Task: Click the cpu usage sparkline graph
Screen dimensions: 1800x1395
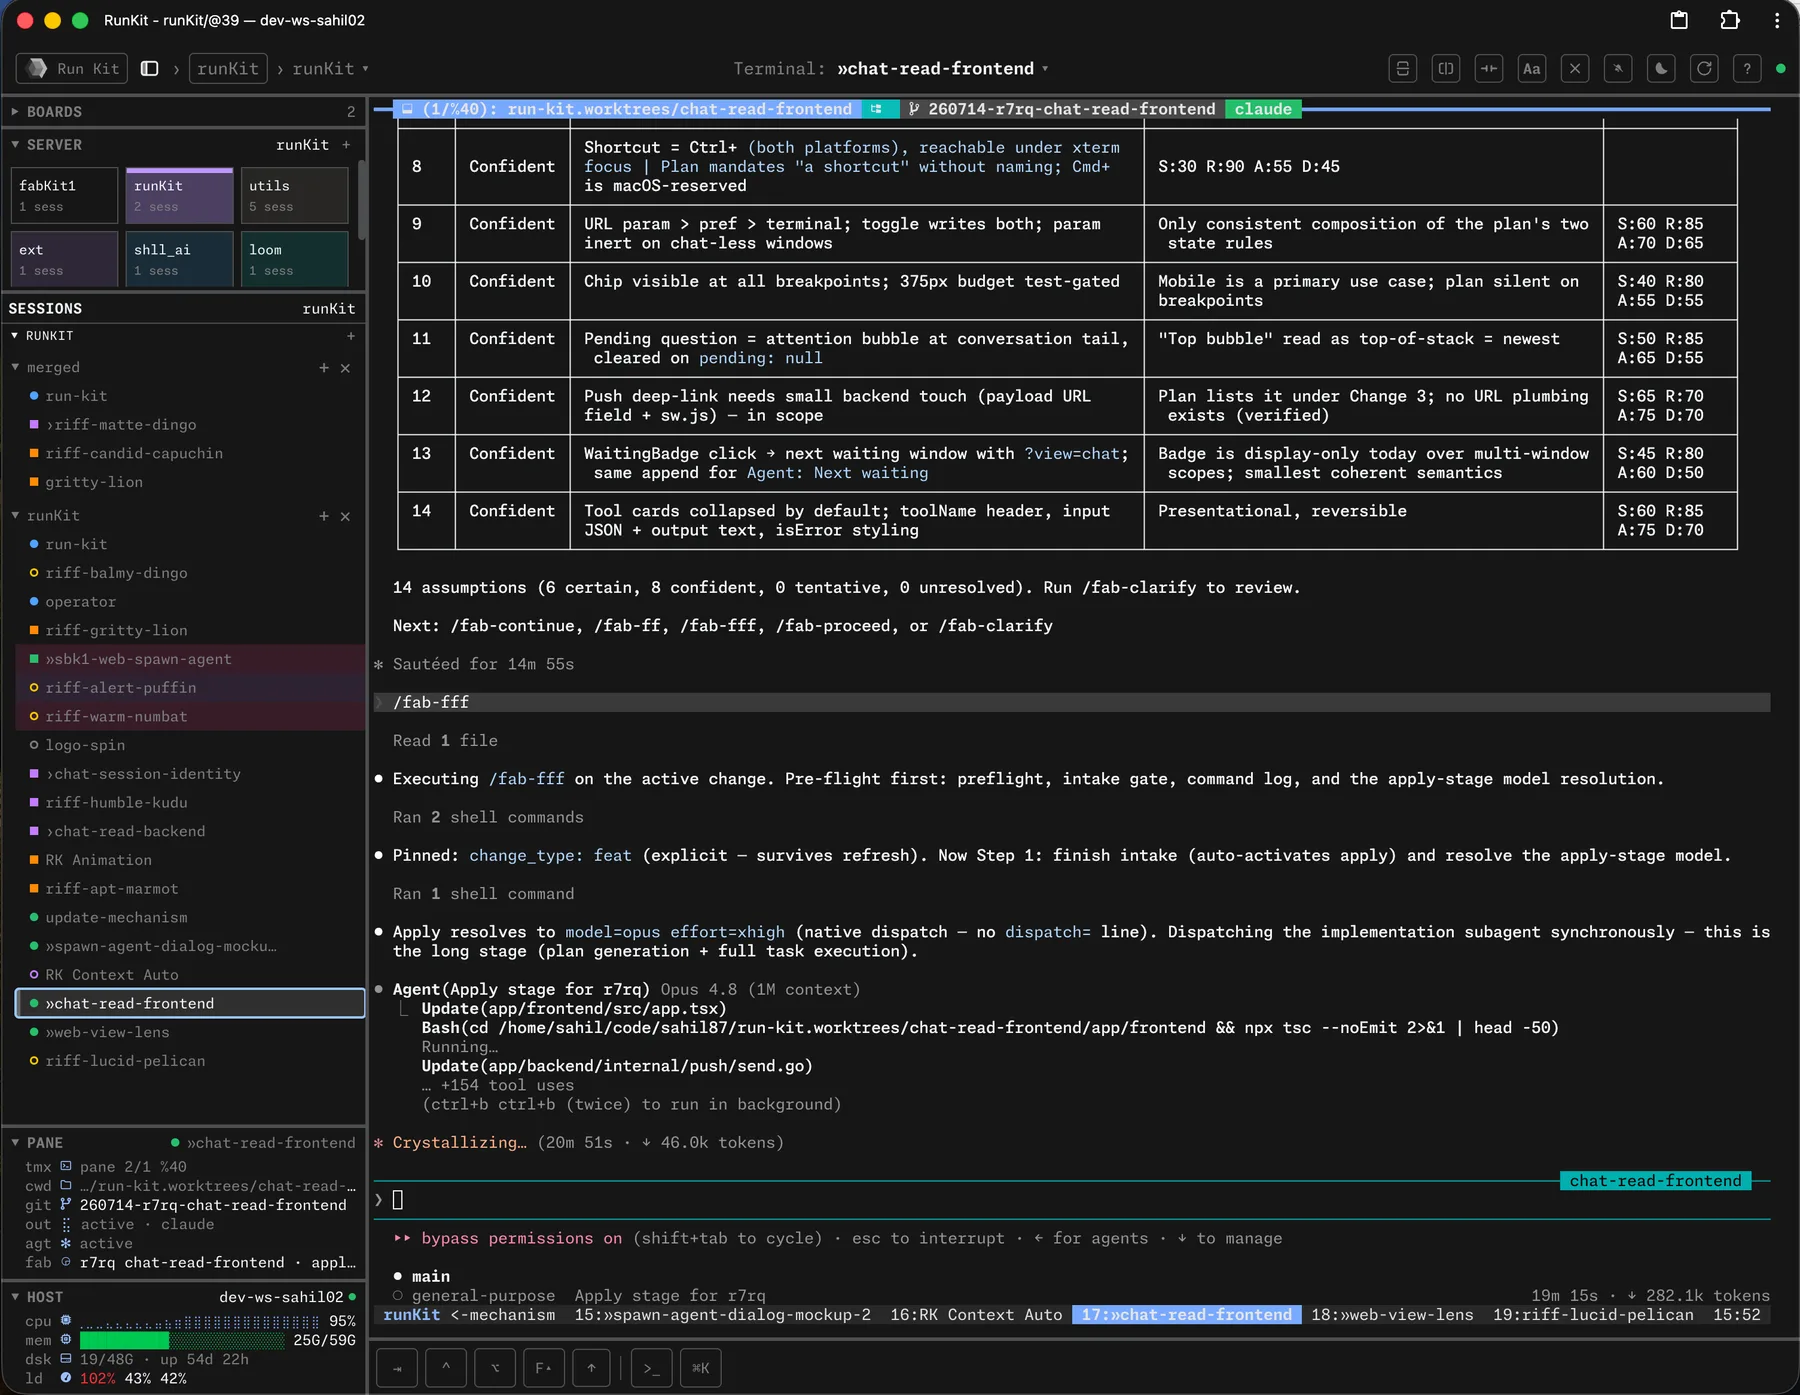Action: click(200, 1321)
